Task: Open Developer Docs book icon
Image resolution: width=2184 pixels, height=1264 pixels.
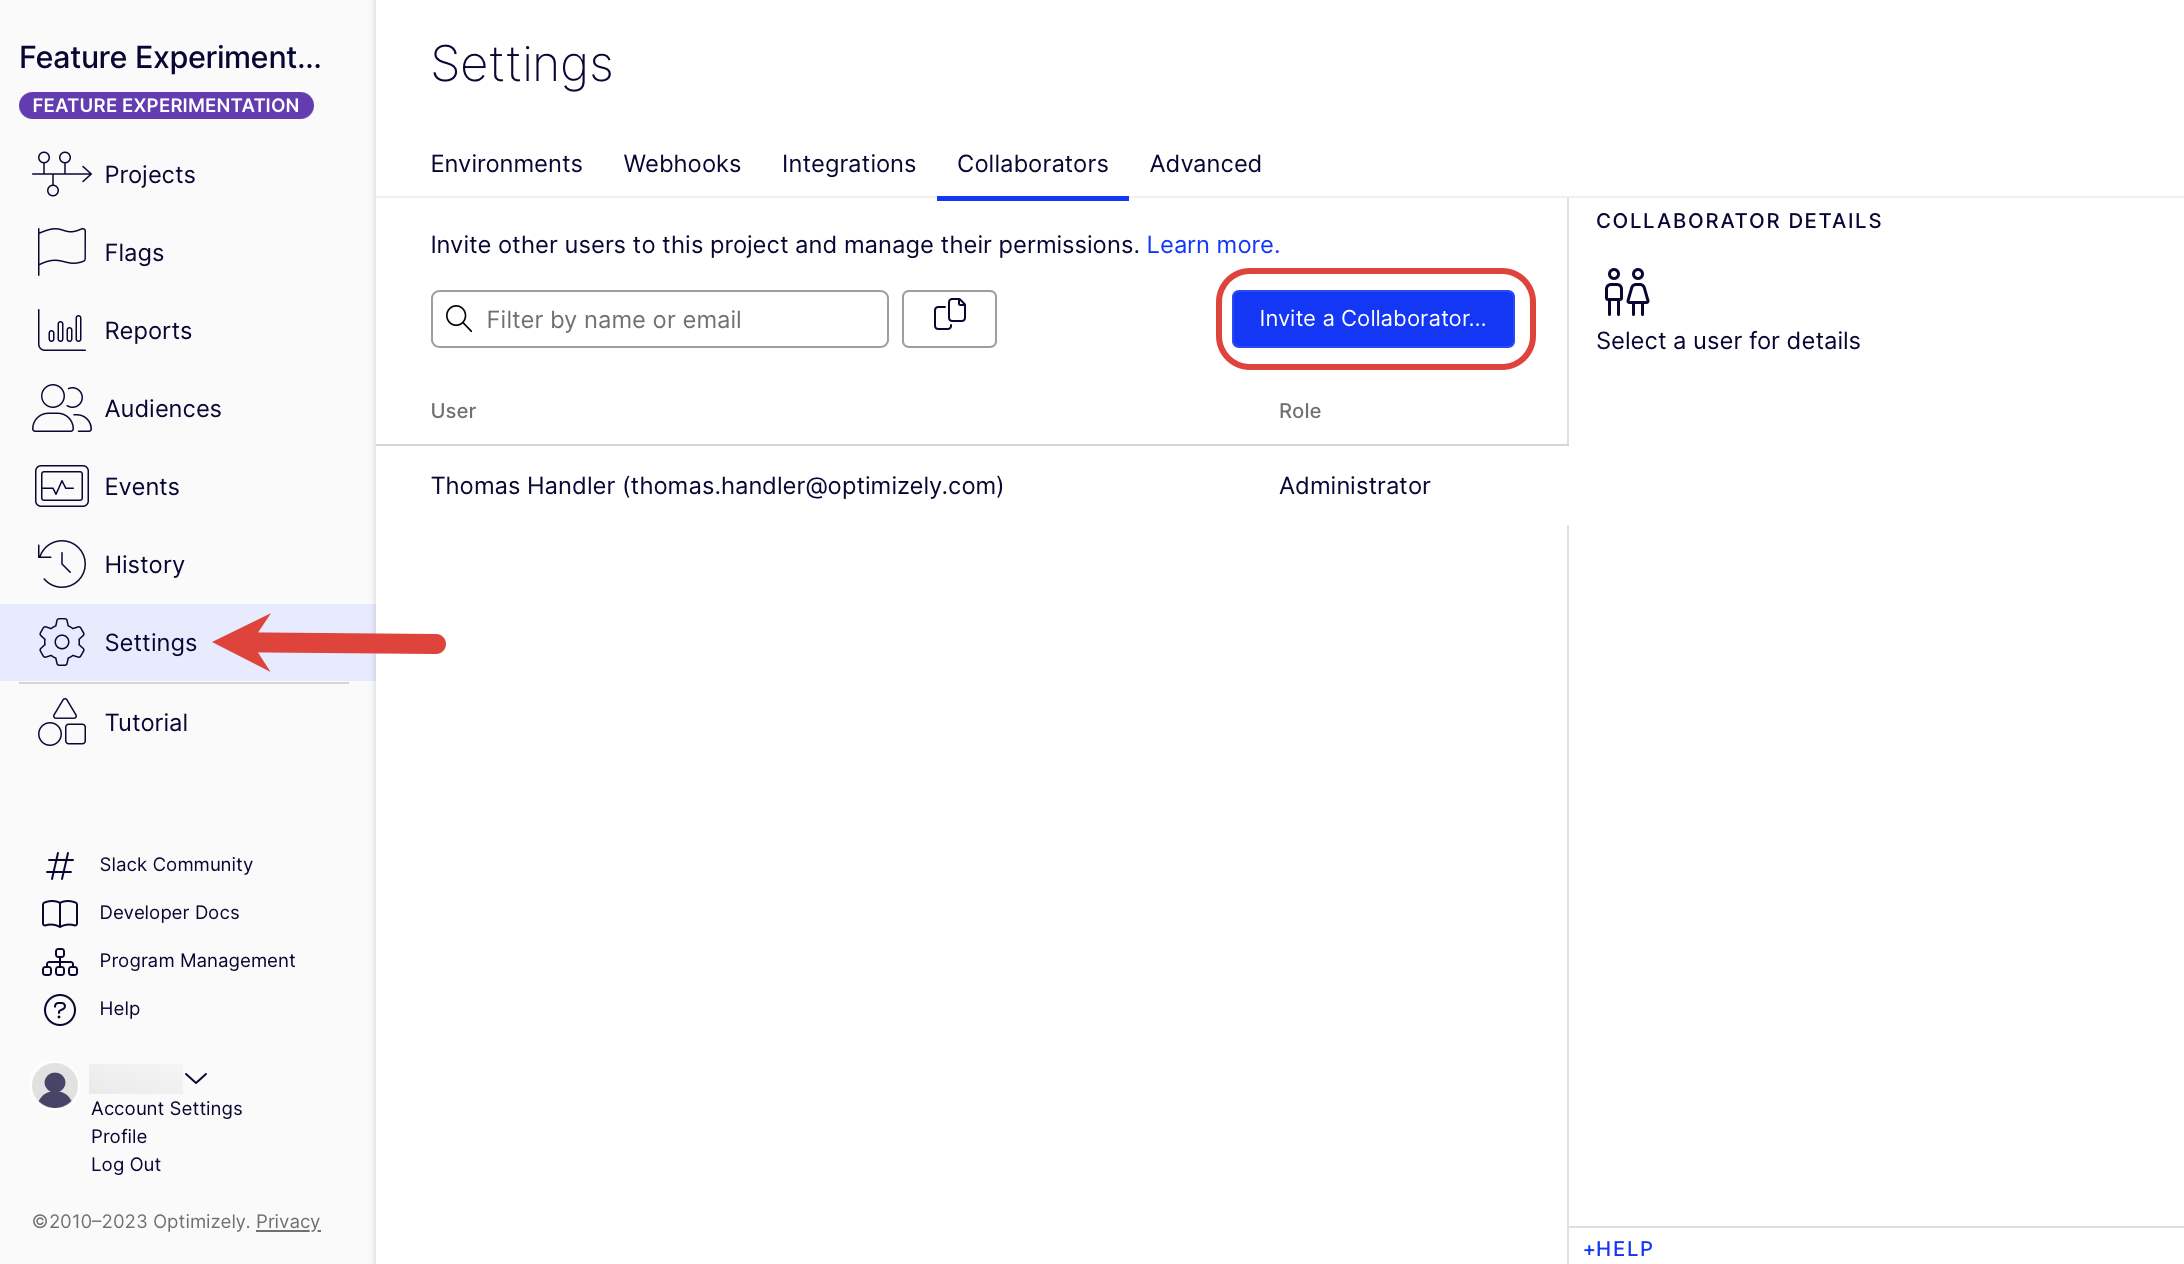Action: pos(59,913)
